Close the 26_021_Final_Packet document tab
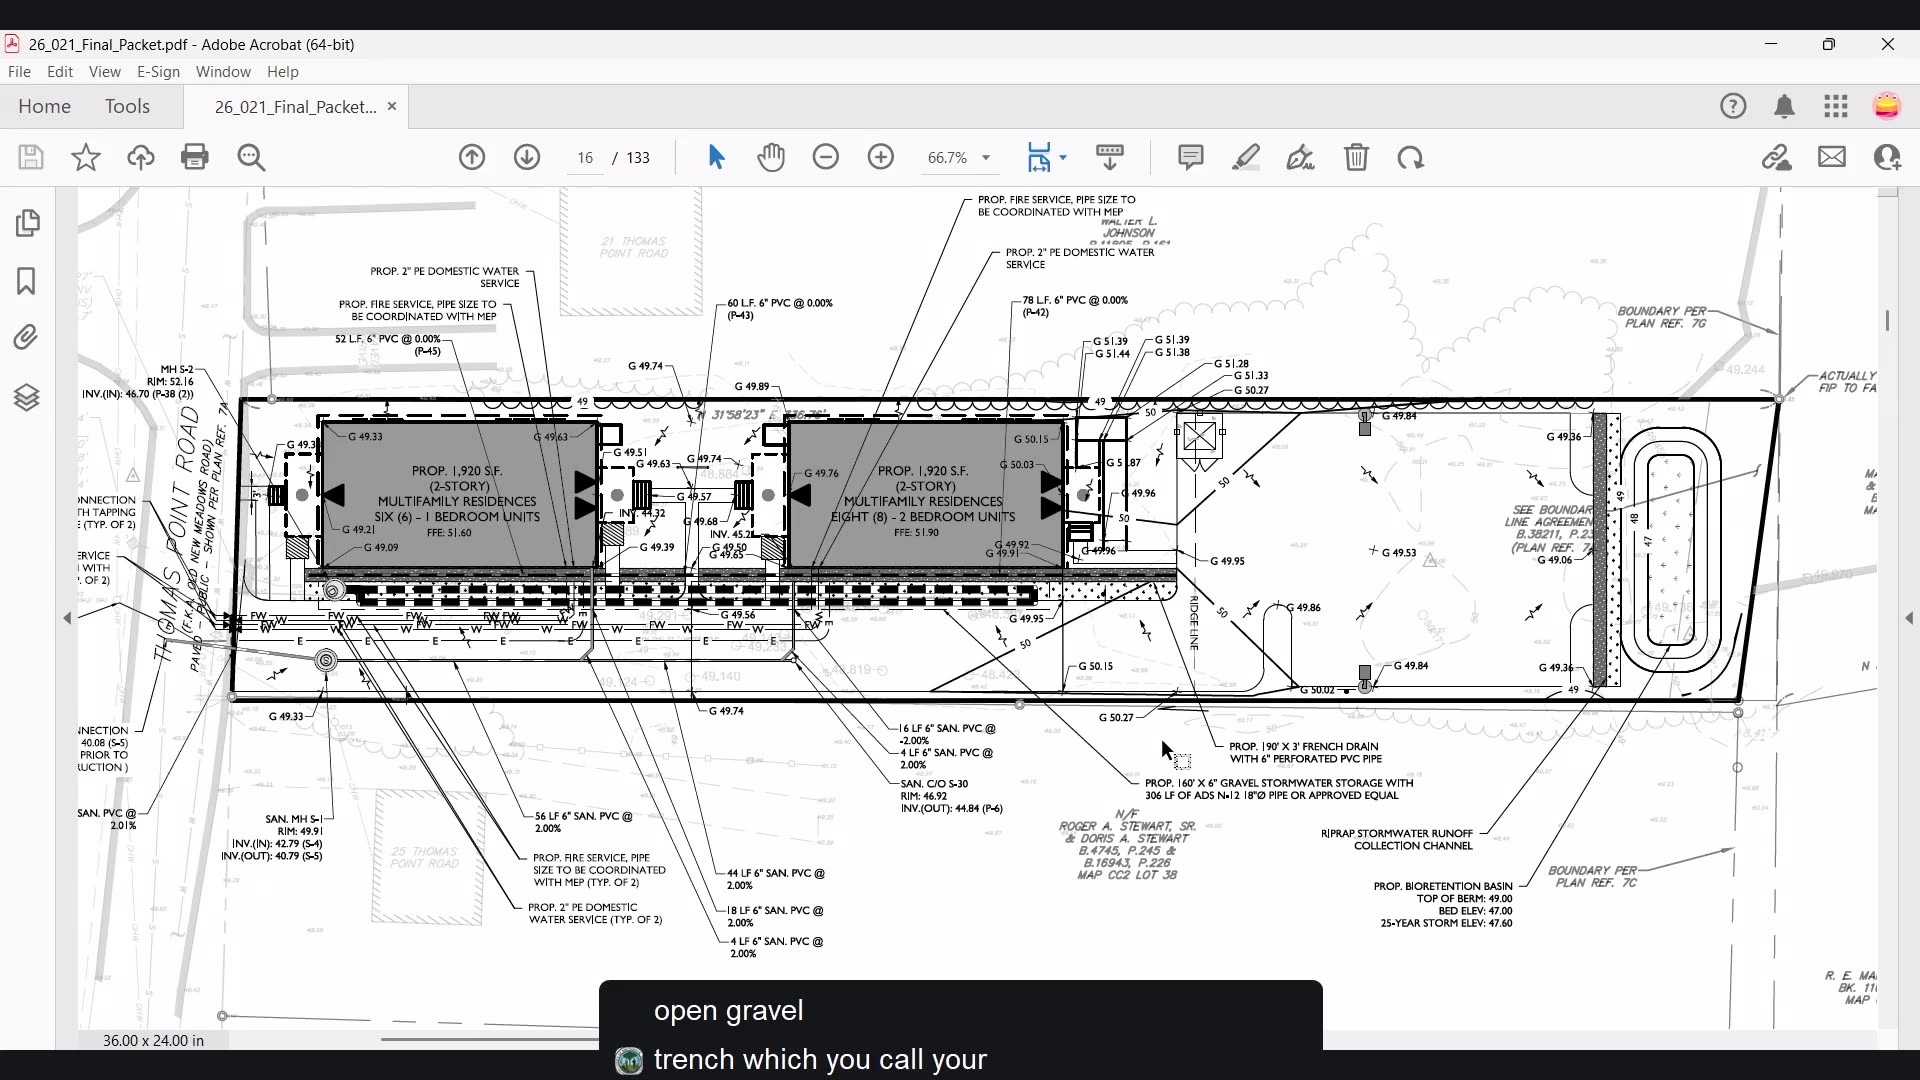Image resolution: width=1920 pixels, height=1080 pixels. [392, 106]
